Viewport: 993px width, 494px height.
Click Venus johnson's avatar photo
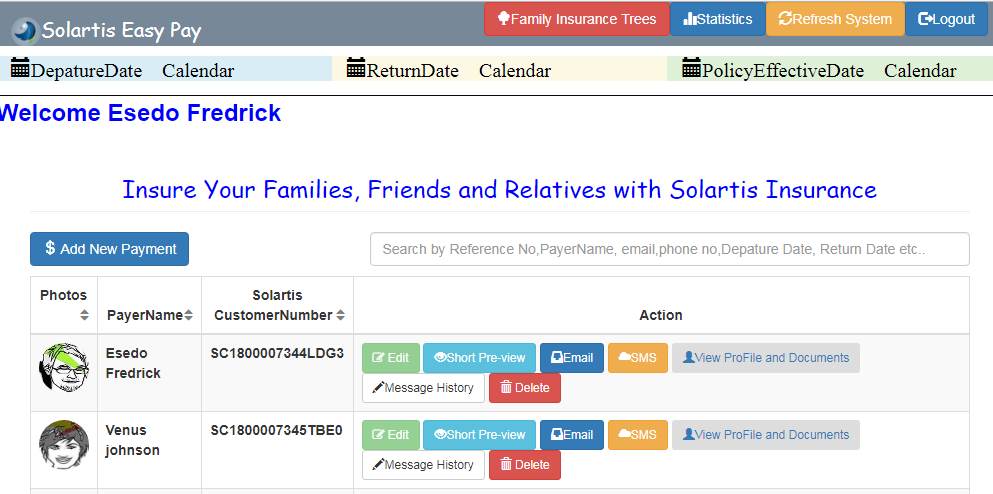[63, 445]
